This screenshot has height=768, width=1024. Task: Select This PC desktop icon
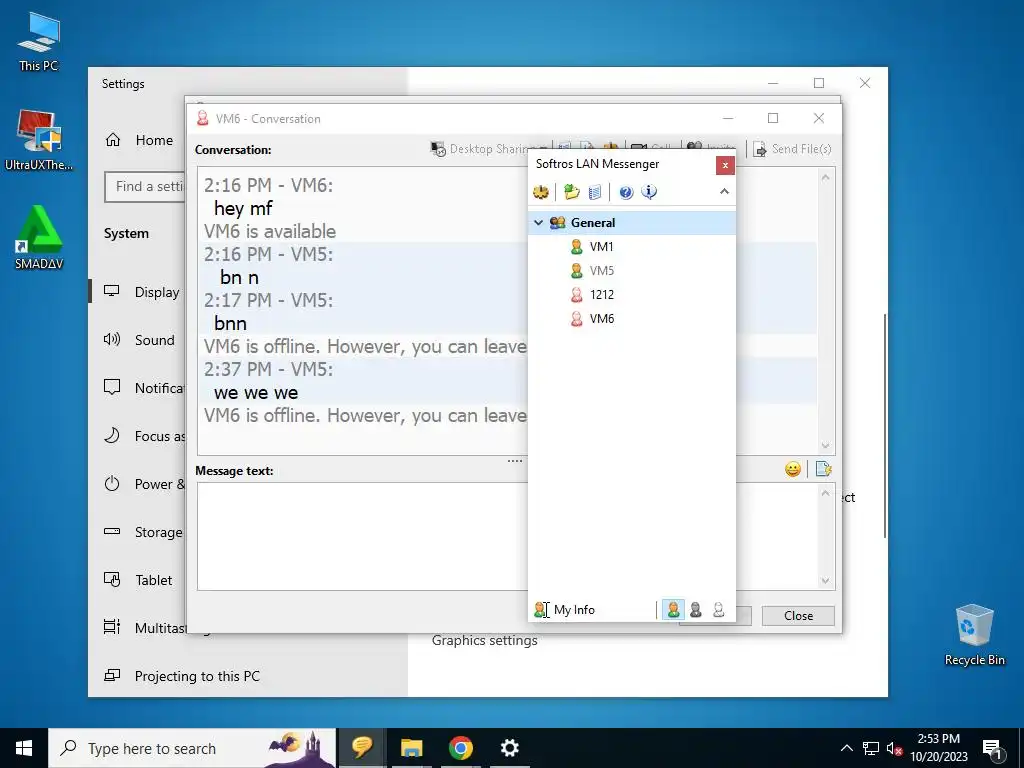click(x=39, y=41)
